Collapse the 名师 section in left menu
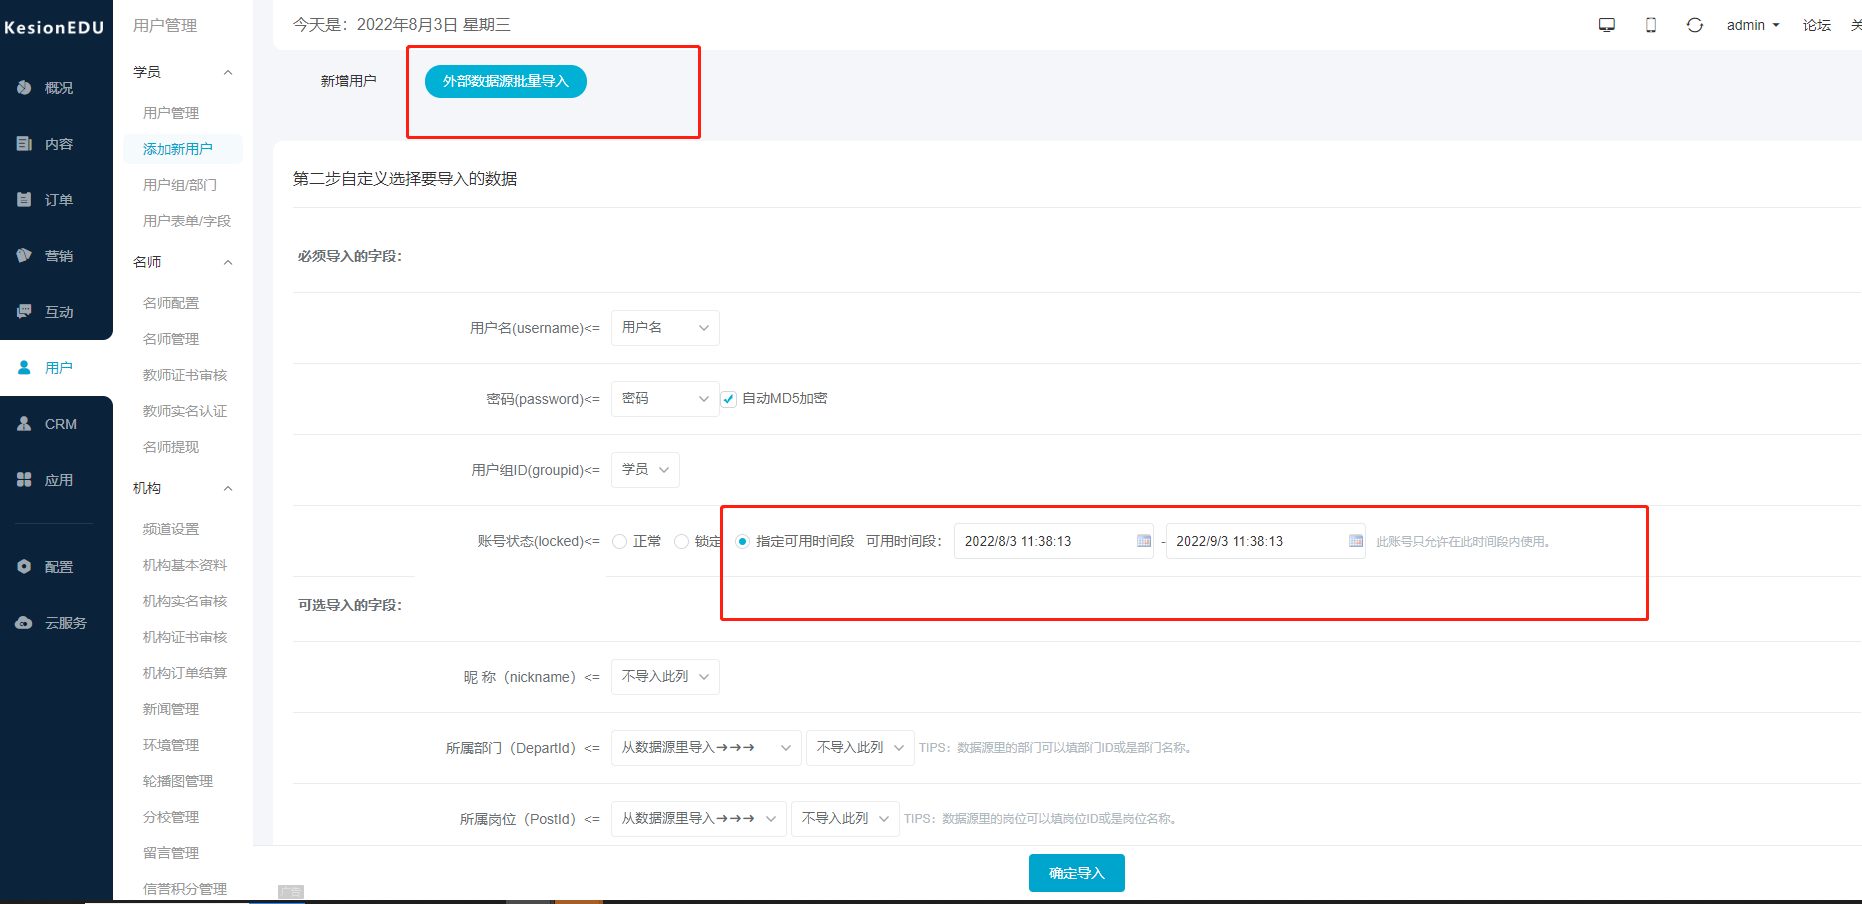The image size is (1862, 904). point(228,261)
